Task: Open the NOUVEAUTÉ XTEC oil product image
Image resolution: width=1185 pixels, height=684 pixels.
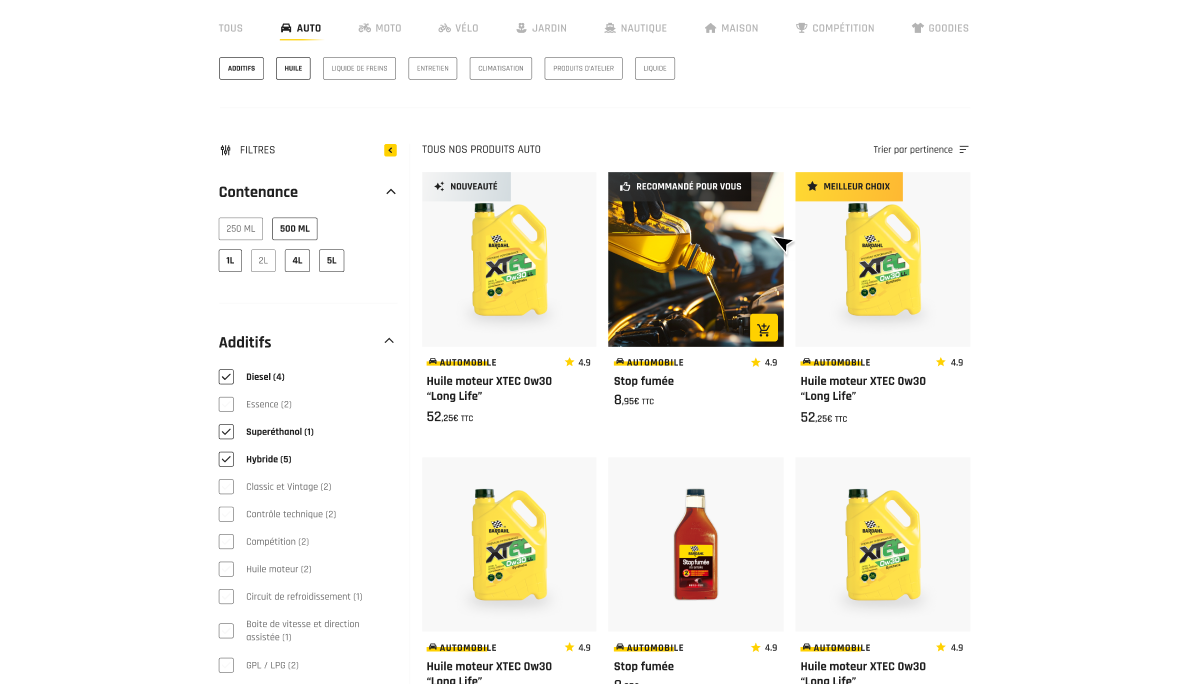Action: (509, 260)
